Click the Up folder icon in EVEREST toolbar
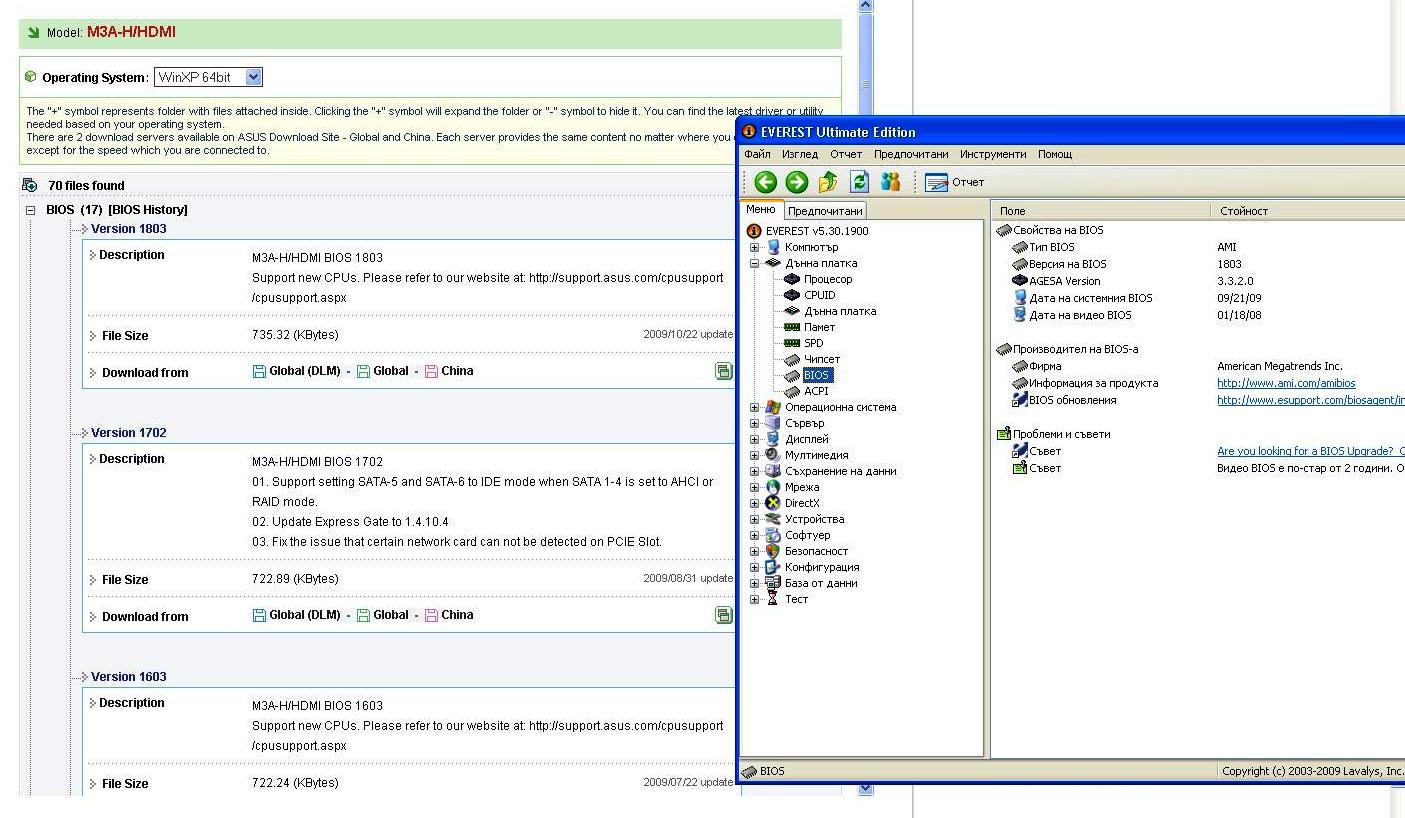The height and width of the screenshot is (818, 1405). pyautogui.click(x=828, y=182)
